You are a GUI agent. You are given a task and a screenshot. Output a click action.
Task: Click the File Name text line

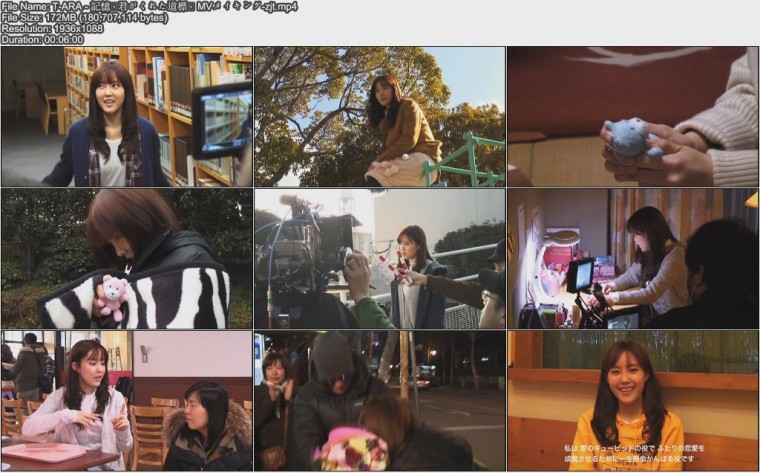pyautogui.click(x=149, y=7)
